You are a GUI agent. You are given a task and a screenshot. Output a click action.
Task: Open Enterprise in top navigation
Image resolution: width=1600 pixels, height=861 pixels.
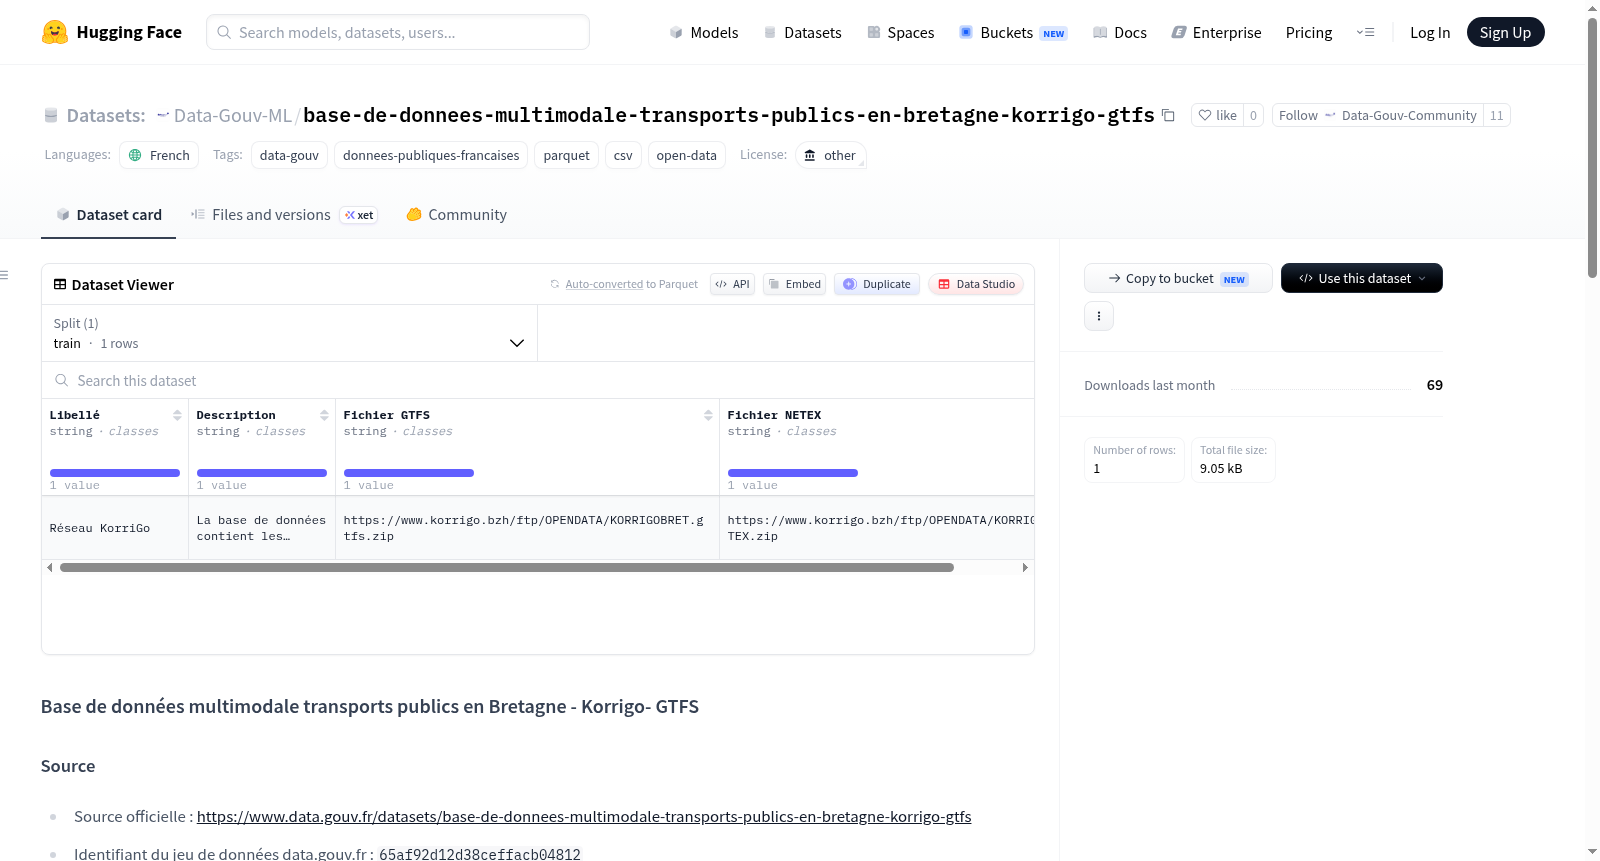(x=1216, y=32)
